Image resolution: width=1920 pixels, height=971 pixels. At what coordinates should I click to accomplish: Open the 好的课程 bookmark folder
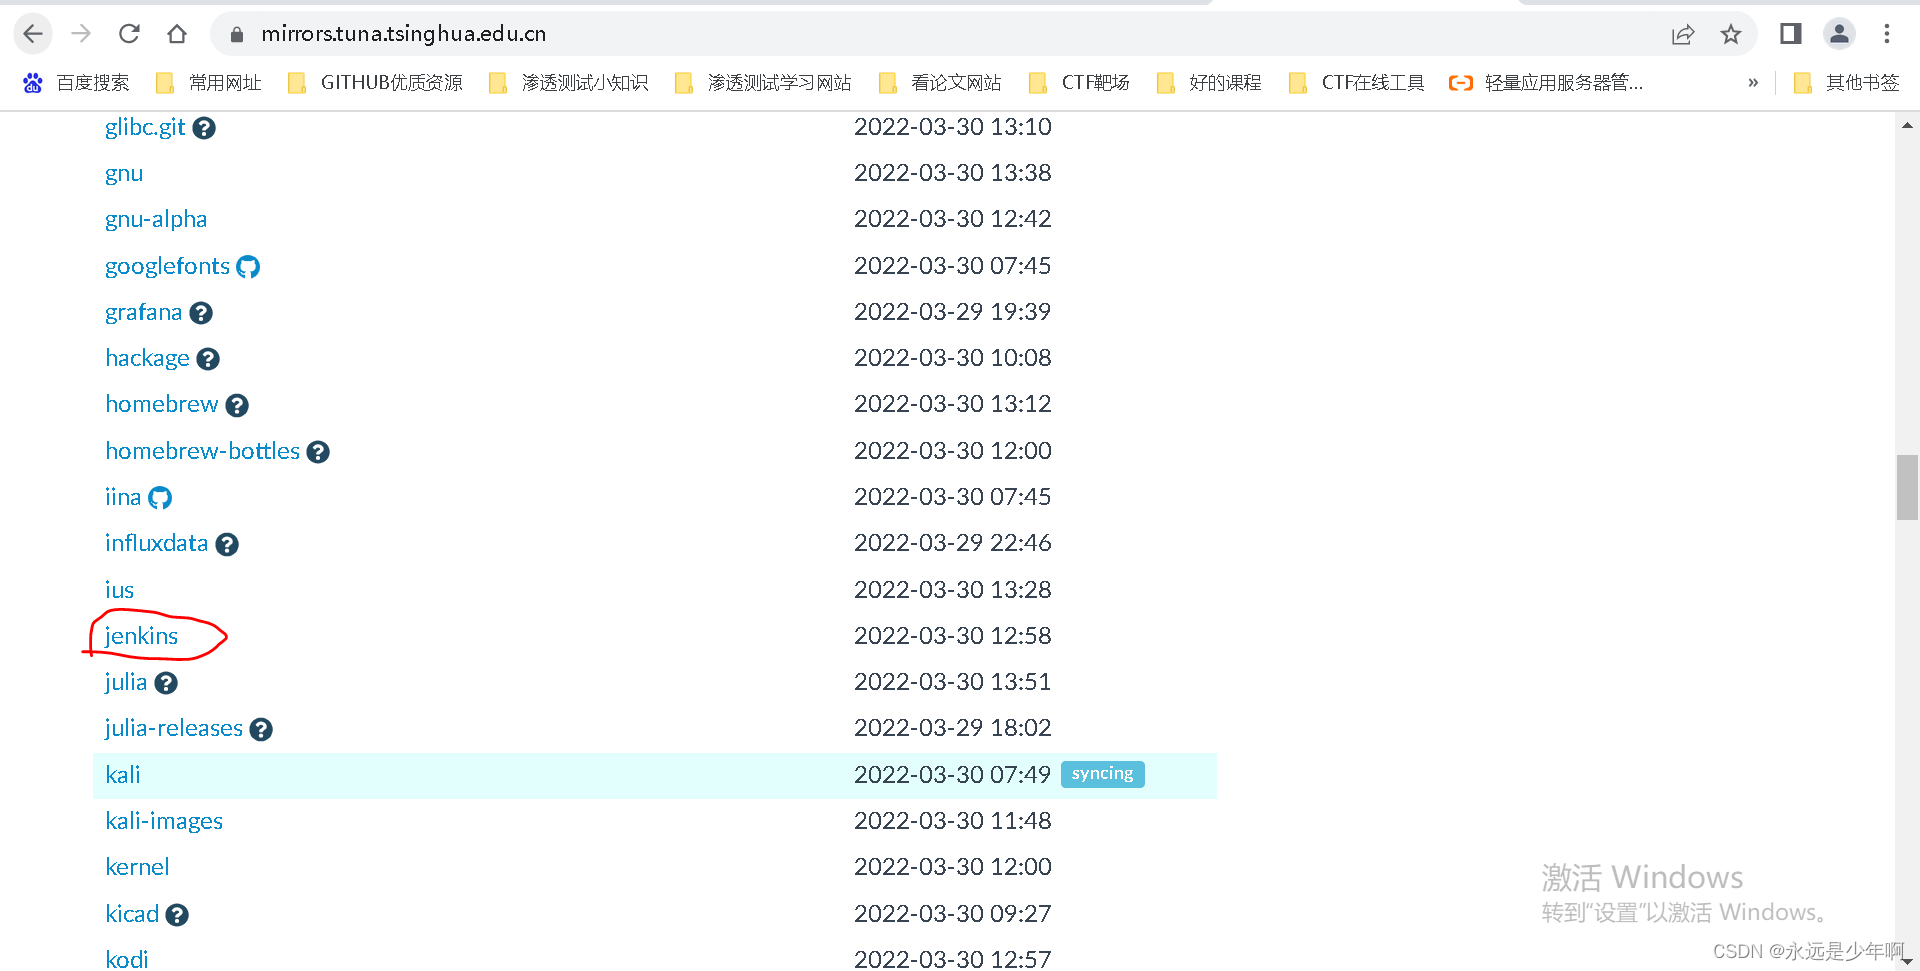coord(1209,83)
